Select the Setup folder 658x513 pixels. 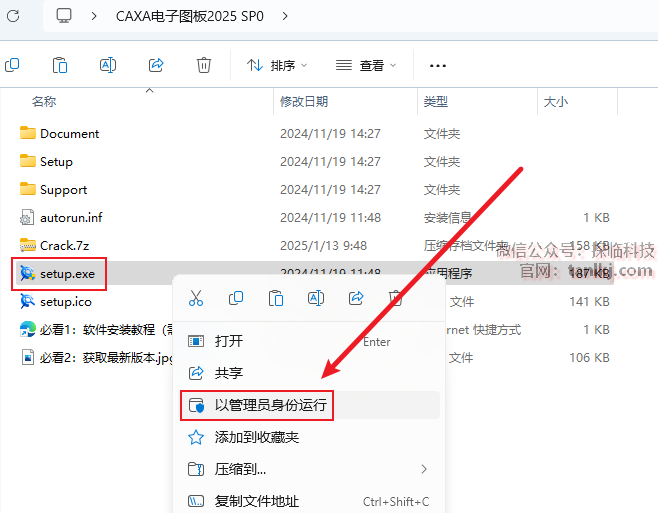tap(56, 162)
